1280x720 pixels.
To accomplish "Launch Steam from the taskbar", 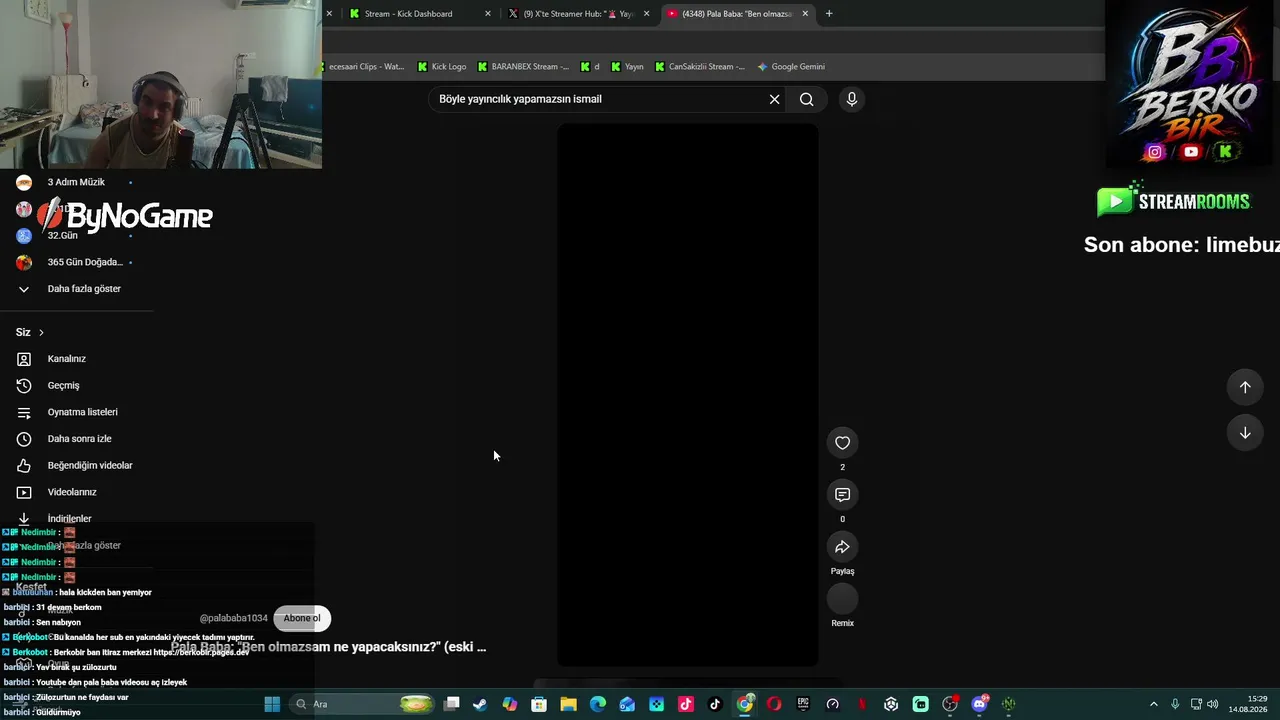I will tap(480, 704).
